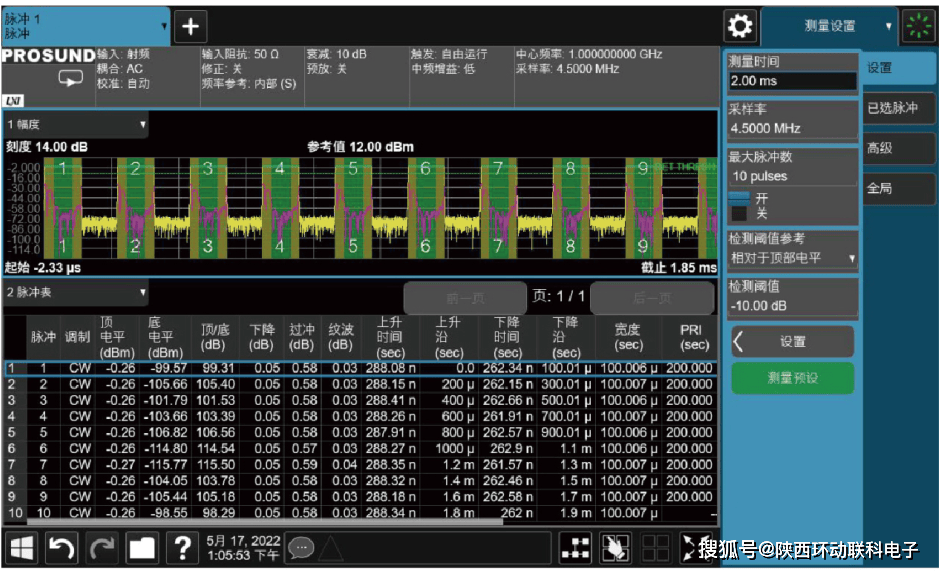Click the PROSUND screen cast icon
This screenshot has height=571, width=941.
[x=70, y=78]
